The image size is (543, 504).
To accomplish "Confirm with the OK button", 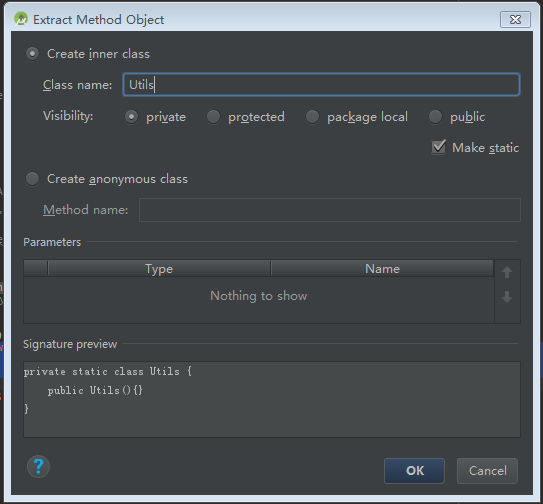I will (x=414, y=471).
